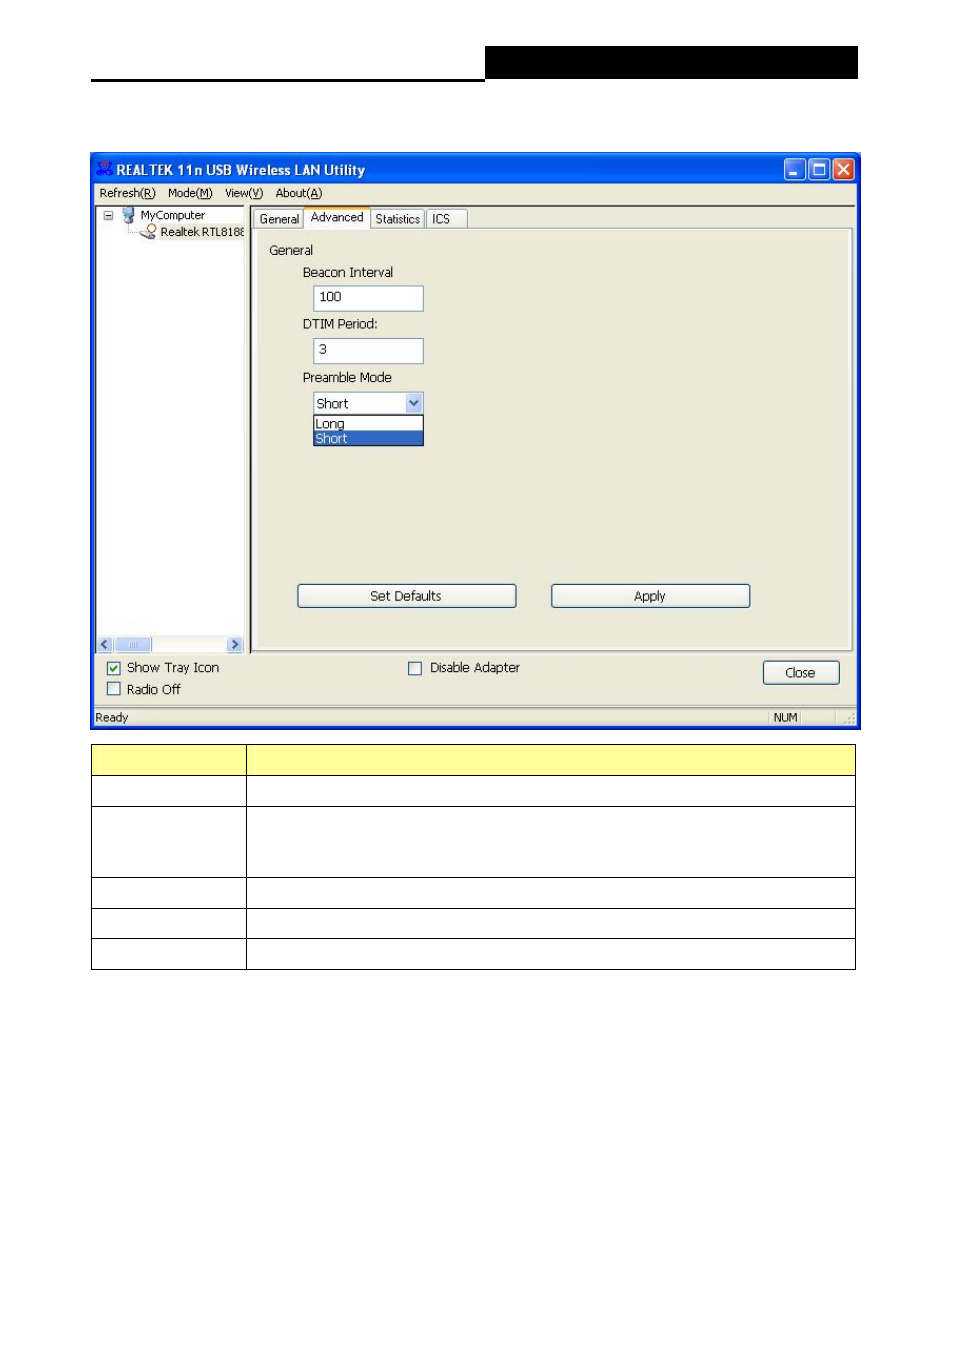Click the left scroll arrow in the tree panel

click(105, 645)
